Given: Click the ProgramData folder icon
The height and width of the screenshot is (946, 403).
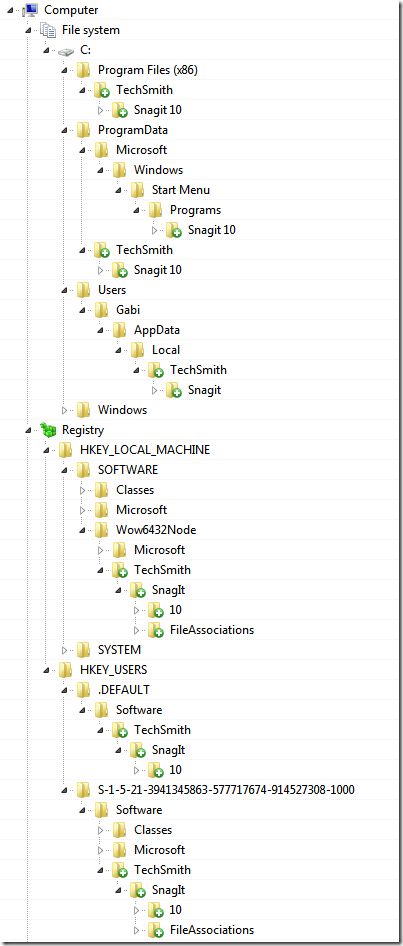Looking at the screenshot, I should (x=84, y=130).
